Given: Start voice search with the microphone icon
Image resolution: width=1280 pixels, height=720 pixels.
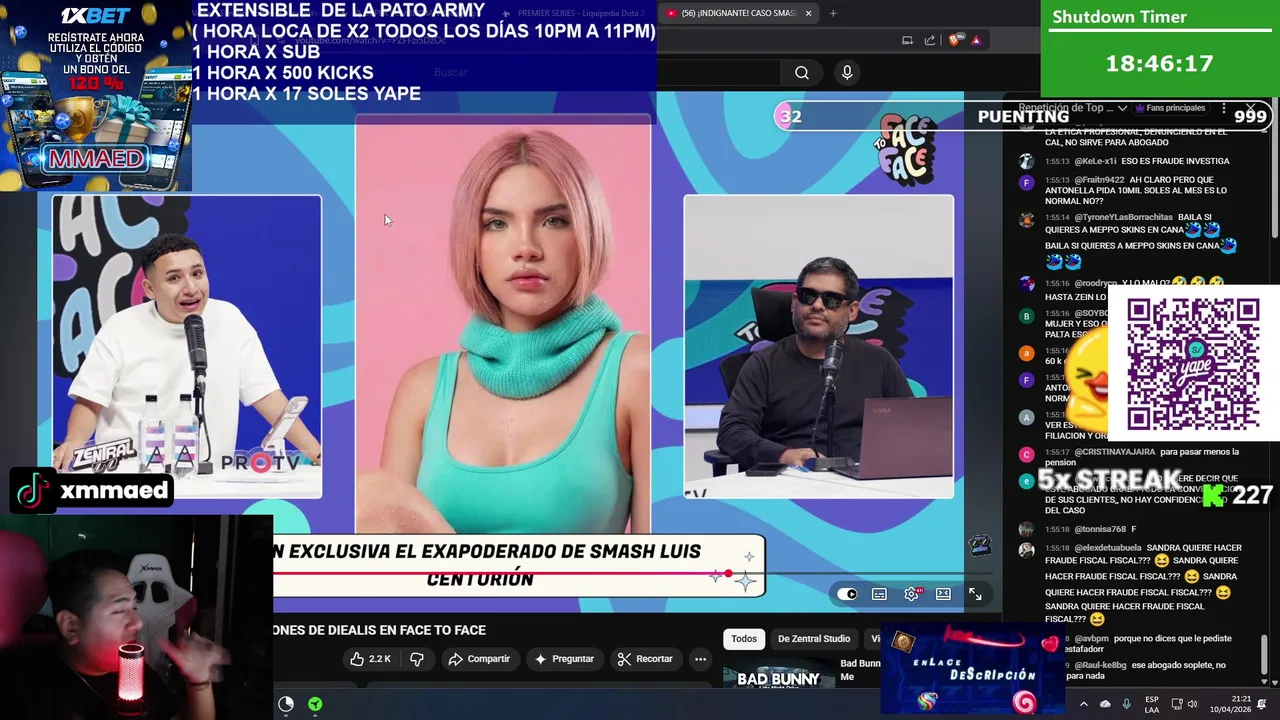Looking at the screenshot, I should [x=847, y=72].
